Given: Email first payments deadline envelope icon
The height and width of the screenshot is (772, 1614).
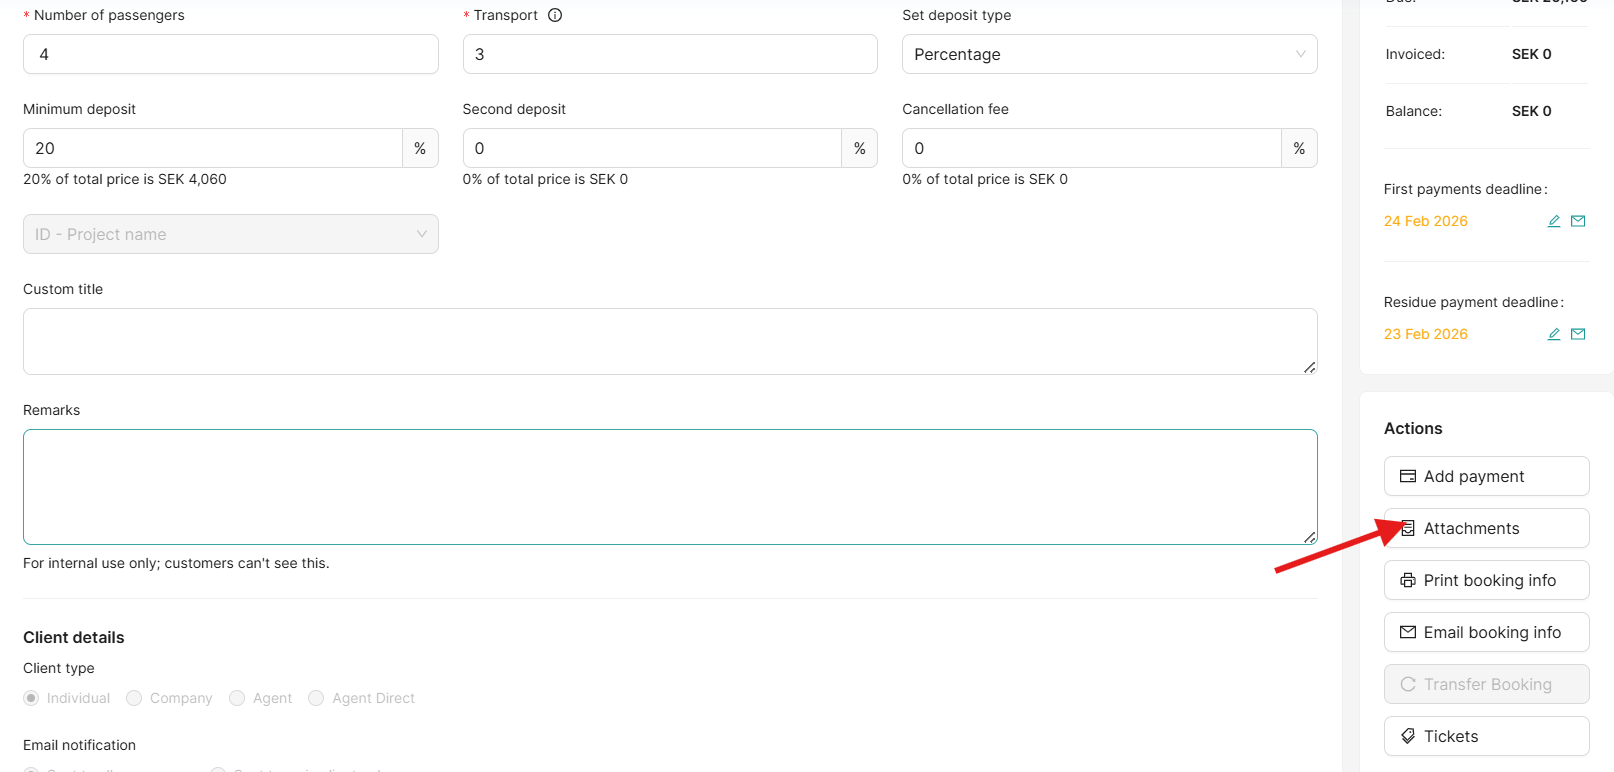Looking at the screenshot, I should click(x=1578, y=221).
